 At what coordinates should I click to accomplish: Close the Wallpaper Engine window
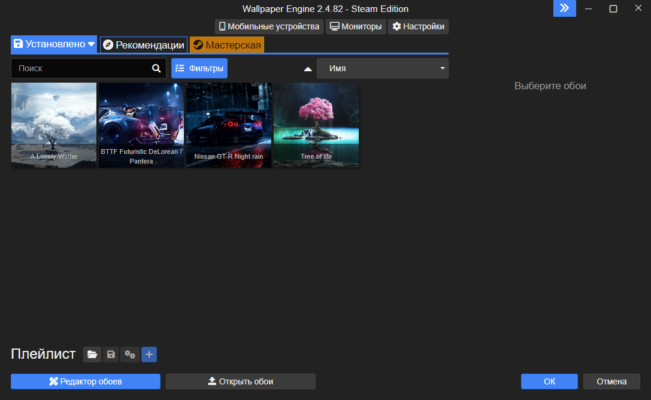(638, 8)
